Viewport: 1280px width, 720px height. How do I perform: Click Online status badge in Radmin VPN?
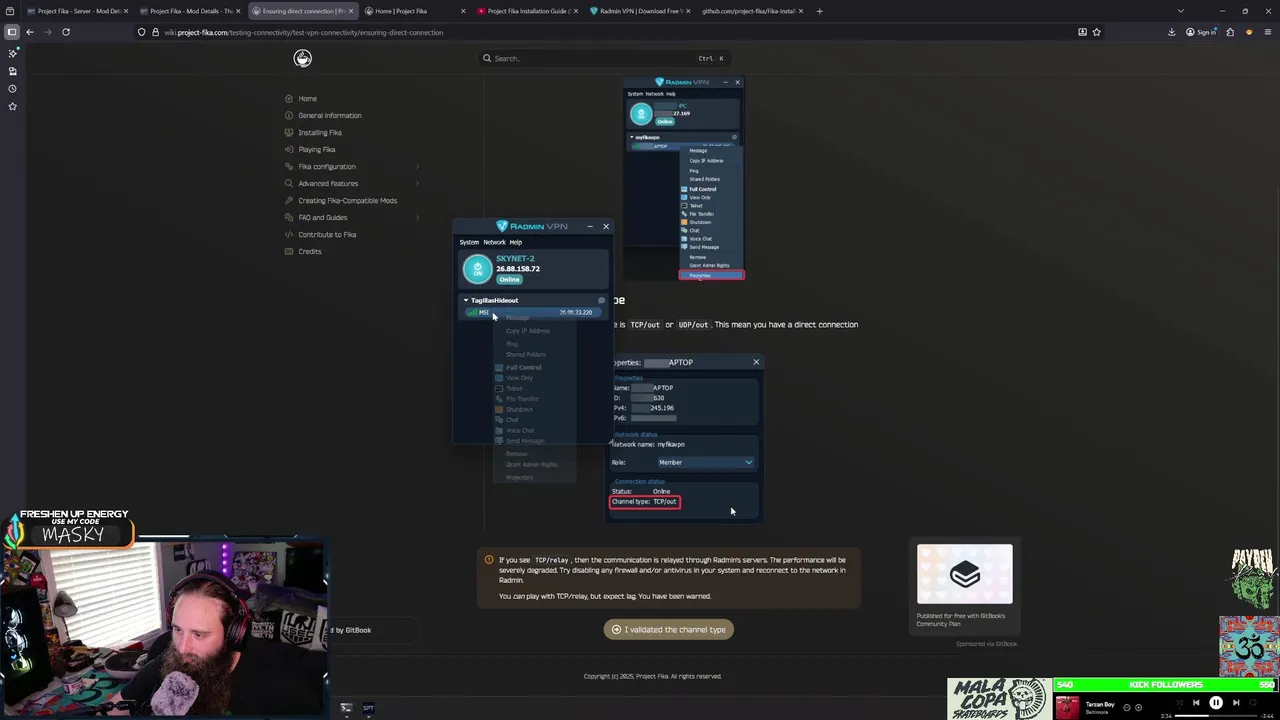(x=509, y=279)
